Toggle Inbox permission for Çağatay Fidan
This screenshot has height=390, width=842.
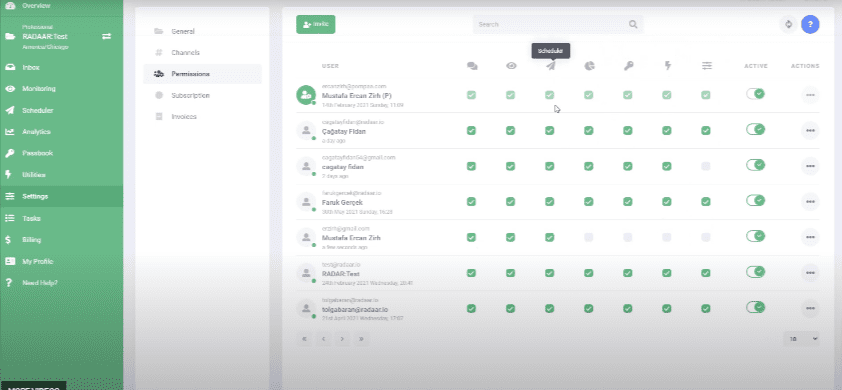471,131
